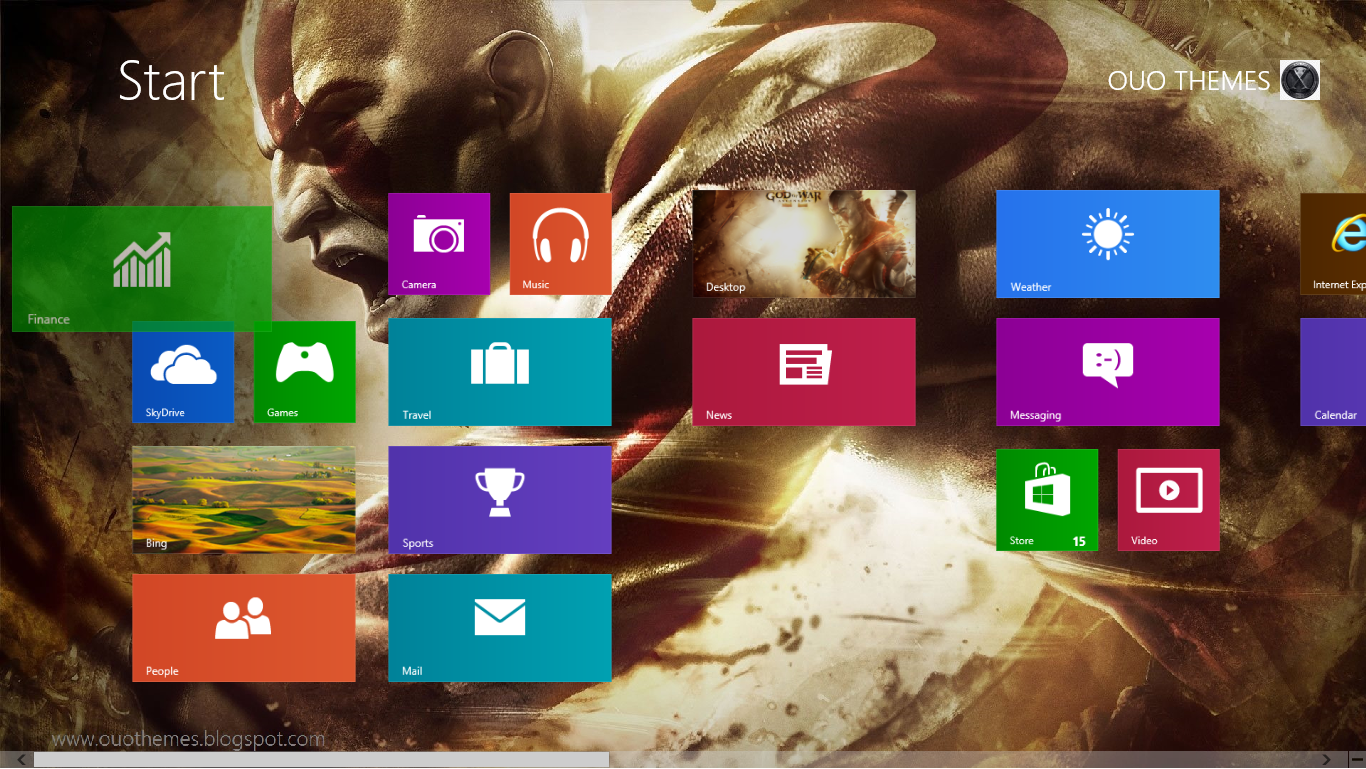The width and height of the screenshot is (1366, 769).
Task: Click the OUO THEMES user name
Action: 1189,81
